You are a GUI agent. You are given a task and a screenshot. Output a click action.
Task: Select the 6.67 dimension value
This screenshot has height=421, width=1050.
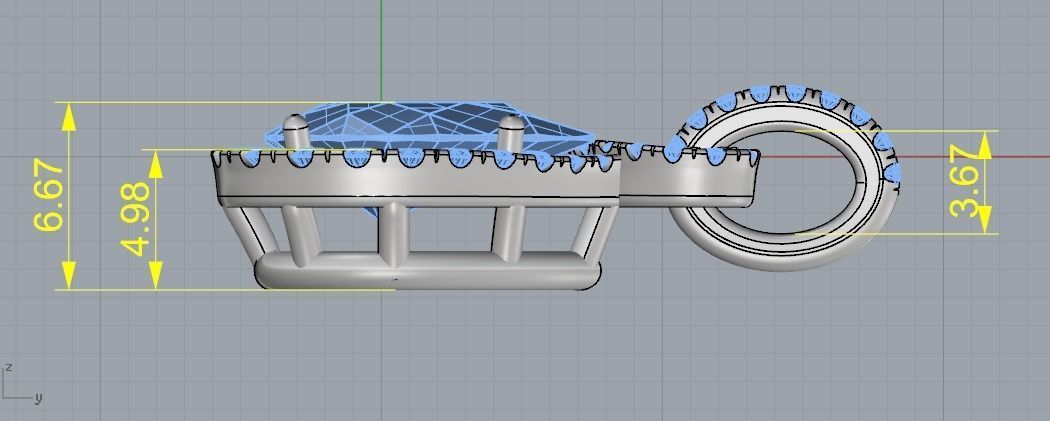pyautogui.click(x=50, y=195)
